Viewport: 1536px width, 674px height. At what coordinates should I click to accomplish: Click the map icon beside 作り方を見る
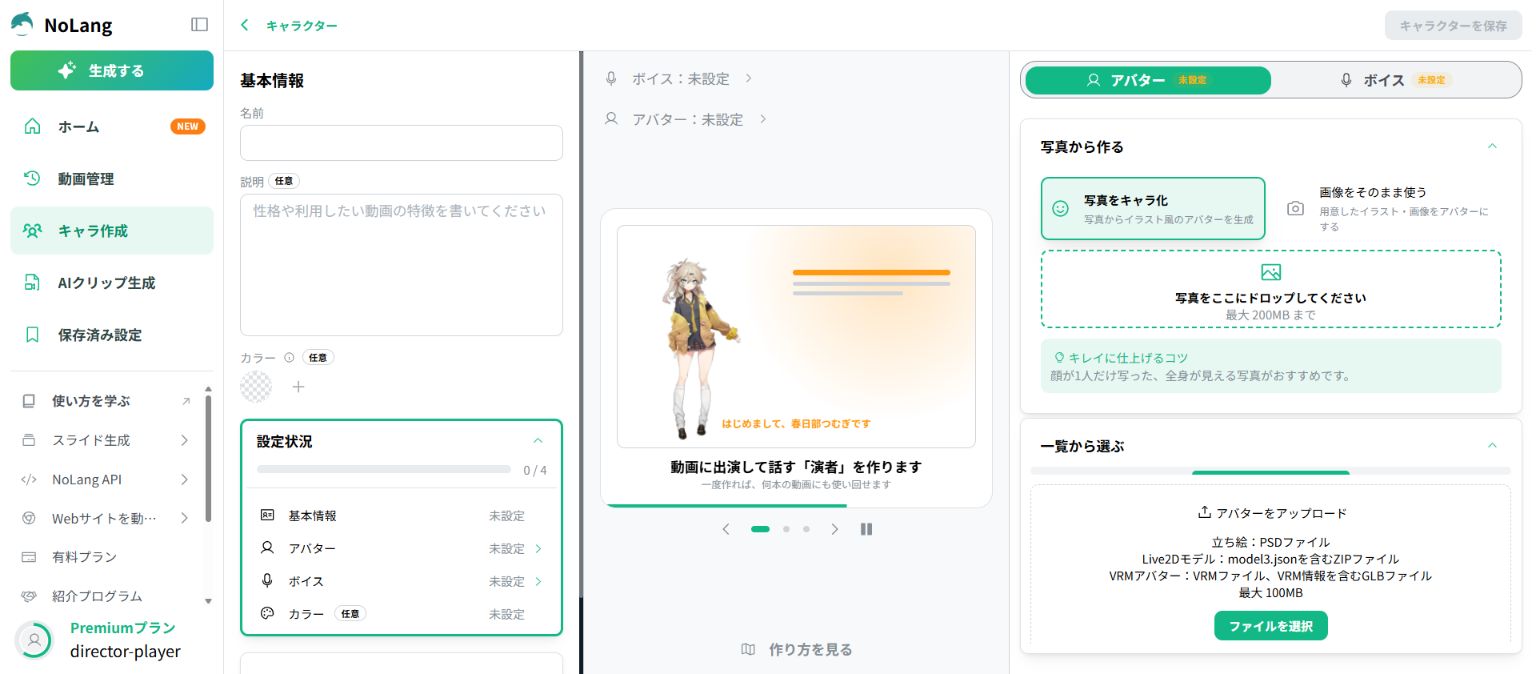748,649
